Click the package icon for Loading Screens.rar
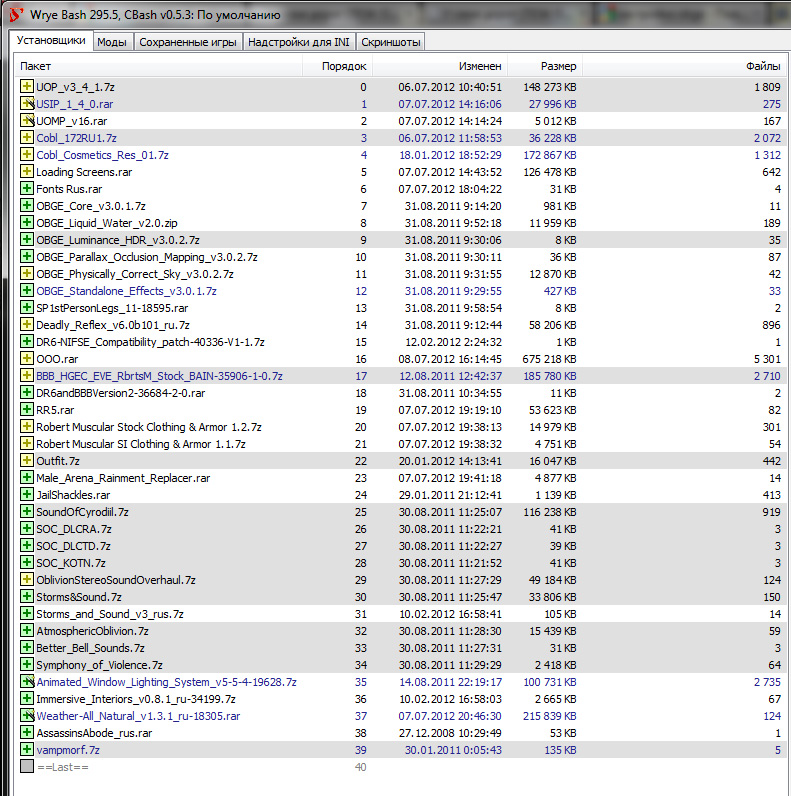This screenshot has width=791, height=796. [27, 172]
